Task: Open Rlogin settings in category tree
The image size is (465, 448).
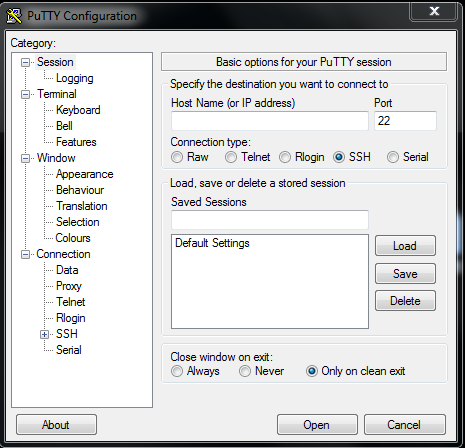Action: click(x=71, y=318)
